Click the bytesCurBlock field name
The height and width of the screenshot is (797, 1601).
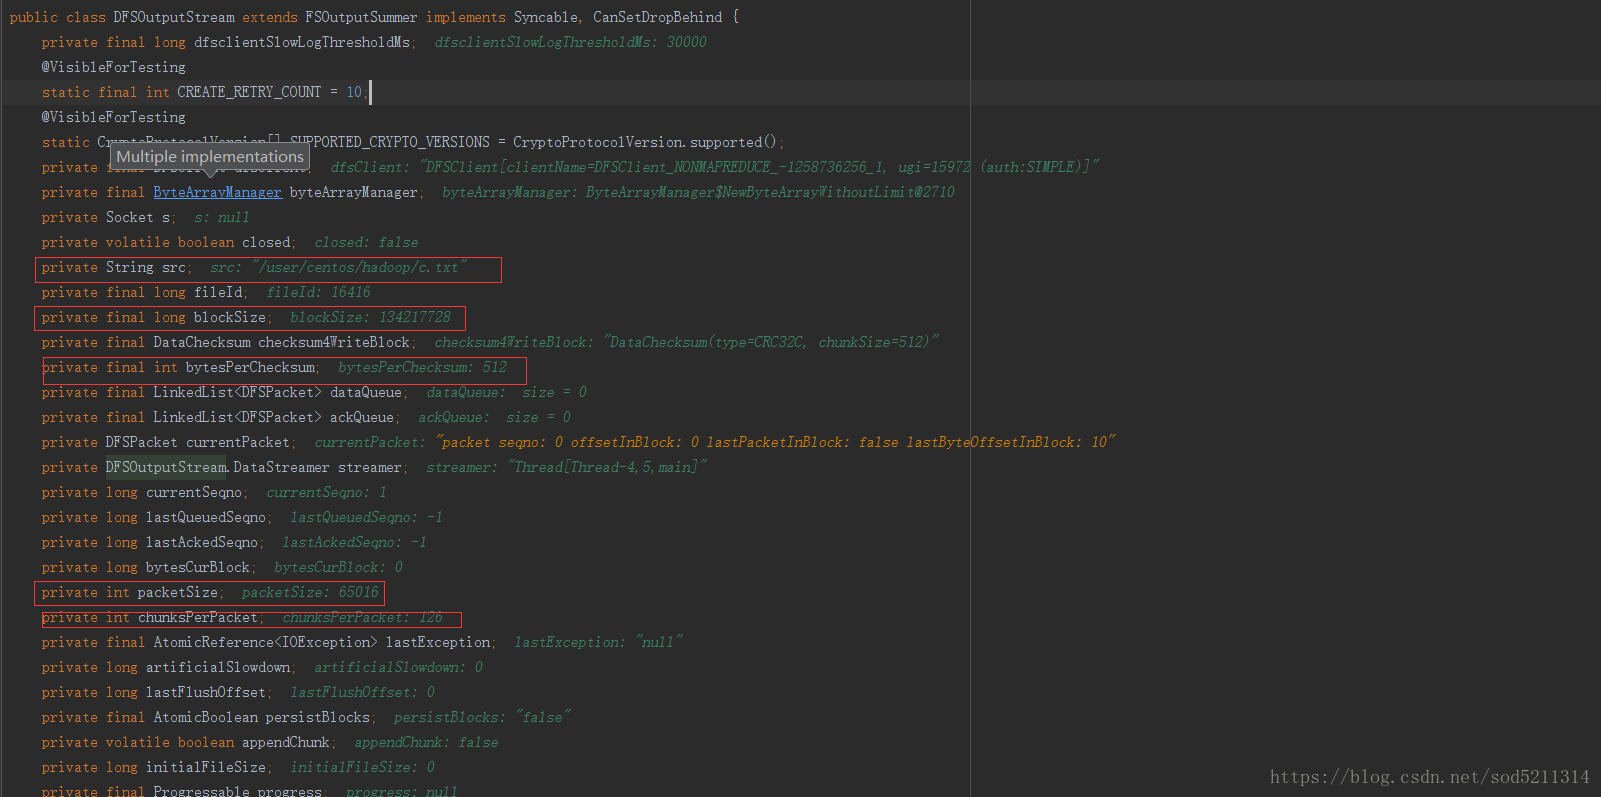198,567
